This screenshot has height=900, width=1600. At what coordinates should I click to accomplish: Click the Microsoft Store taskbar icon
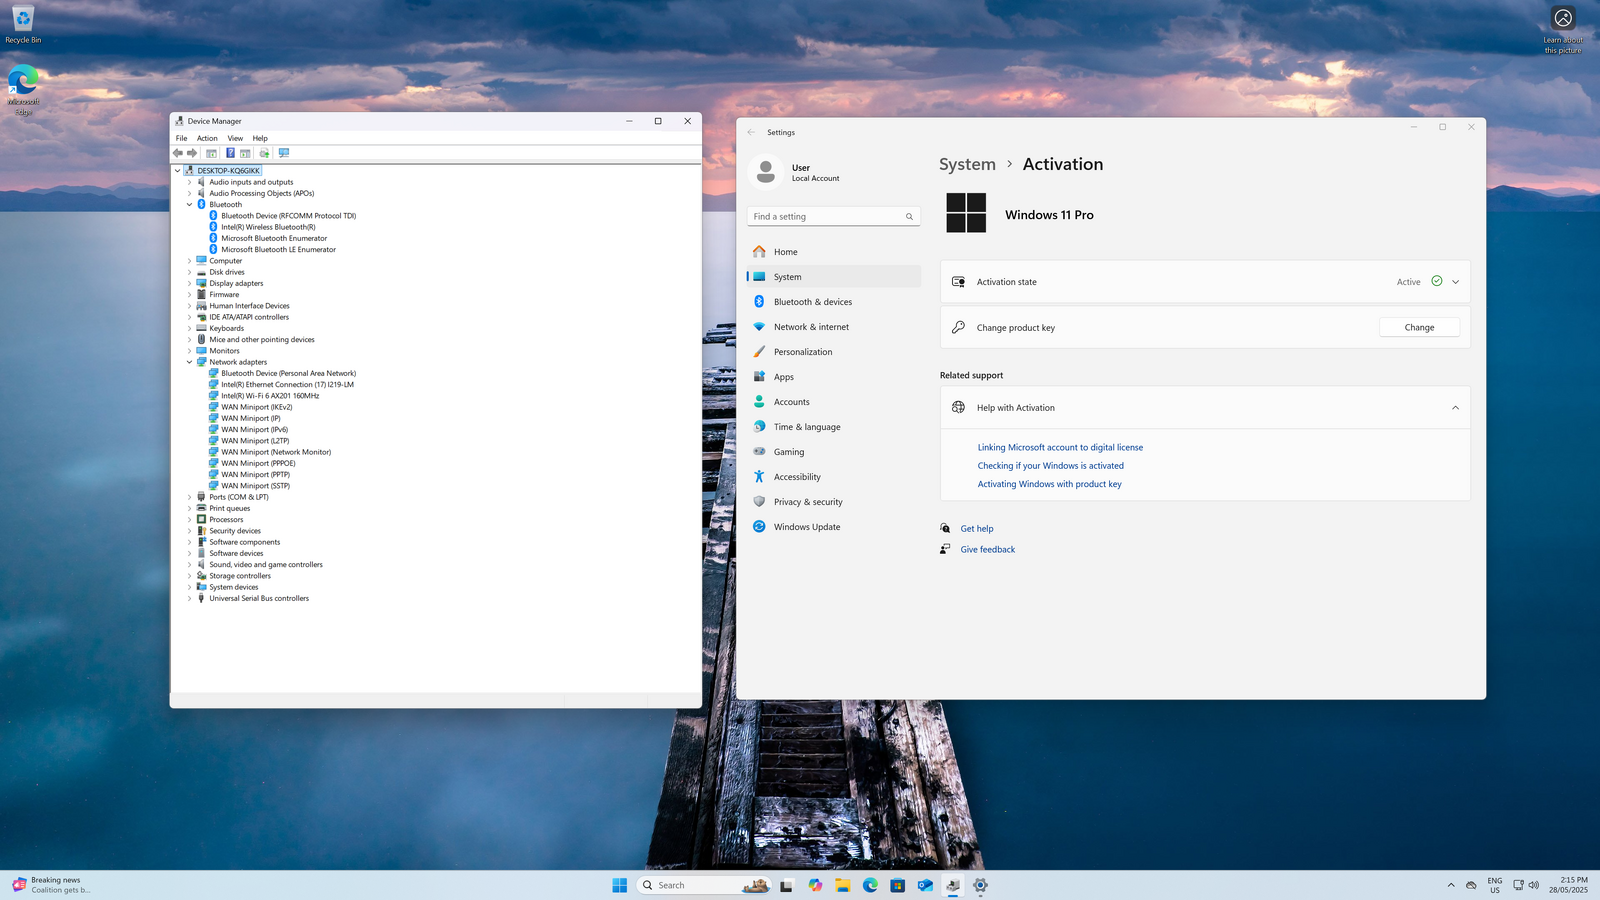pos(898,885)
